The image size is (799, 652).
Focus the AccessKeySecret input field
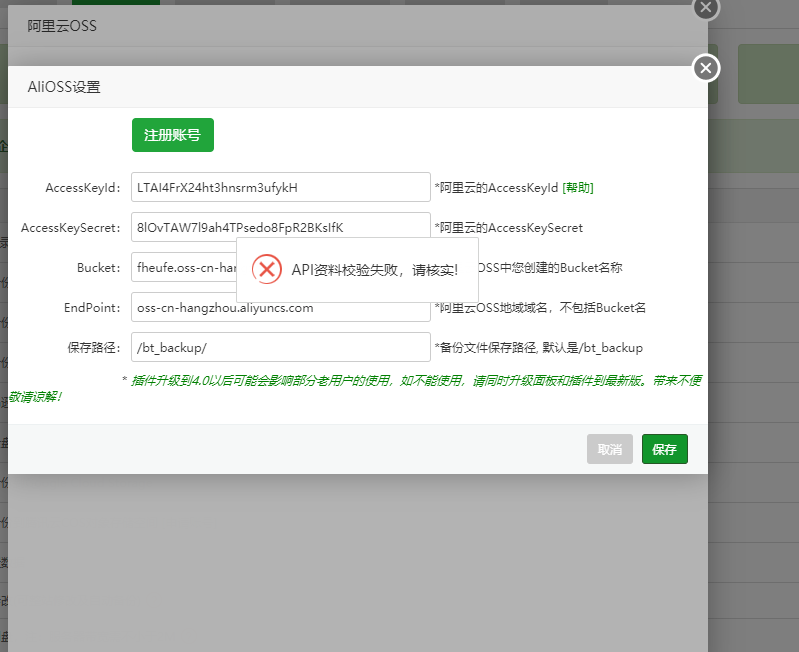click(x=280, y=227)
